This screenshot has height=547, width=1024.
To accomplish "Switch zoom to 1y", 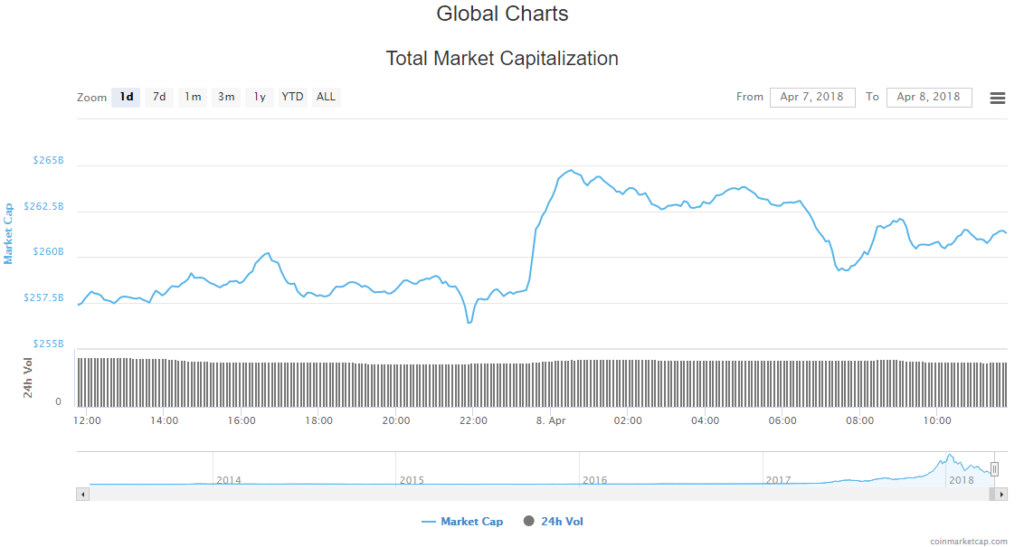I will [260, 97].
